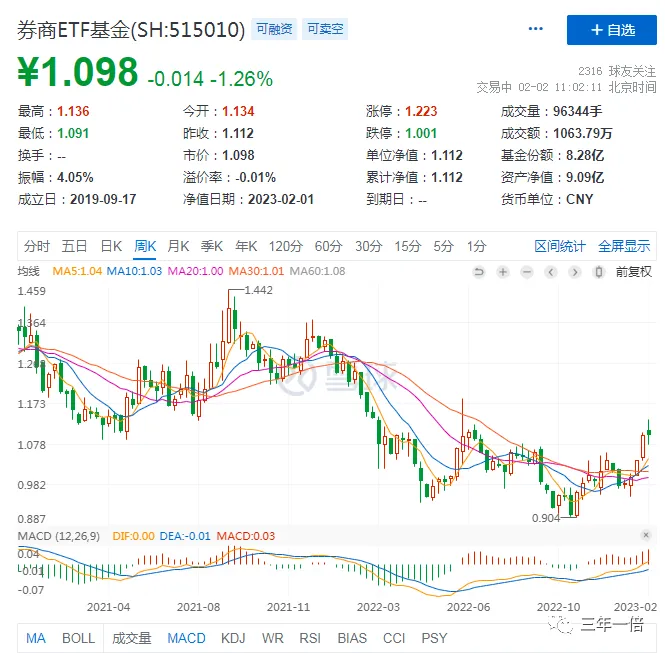Select the 5分 interval tab
The image size is (665, 653).
coord(443,246)
